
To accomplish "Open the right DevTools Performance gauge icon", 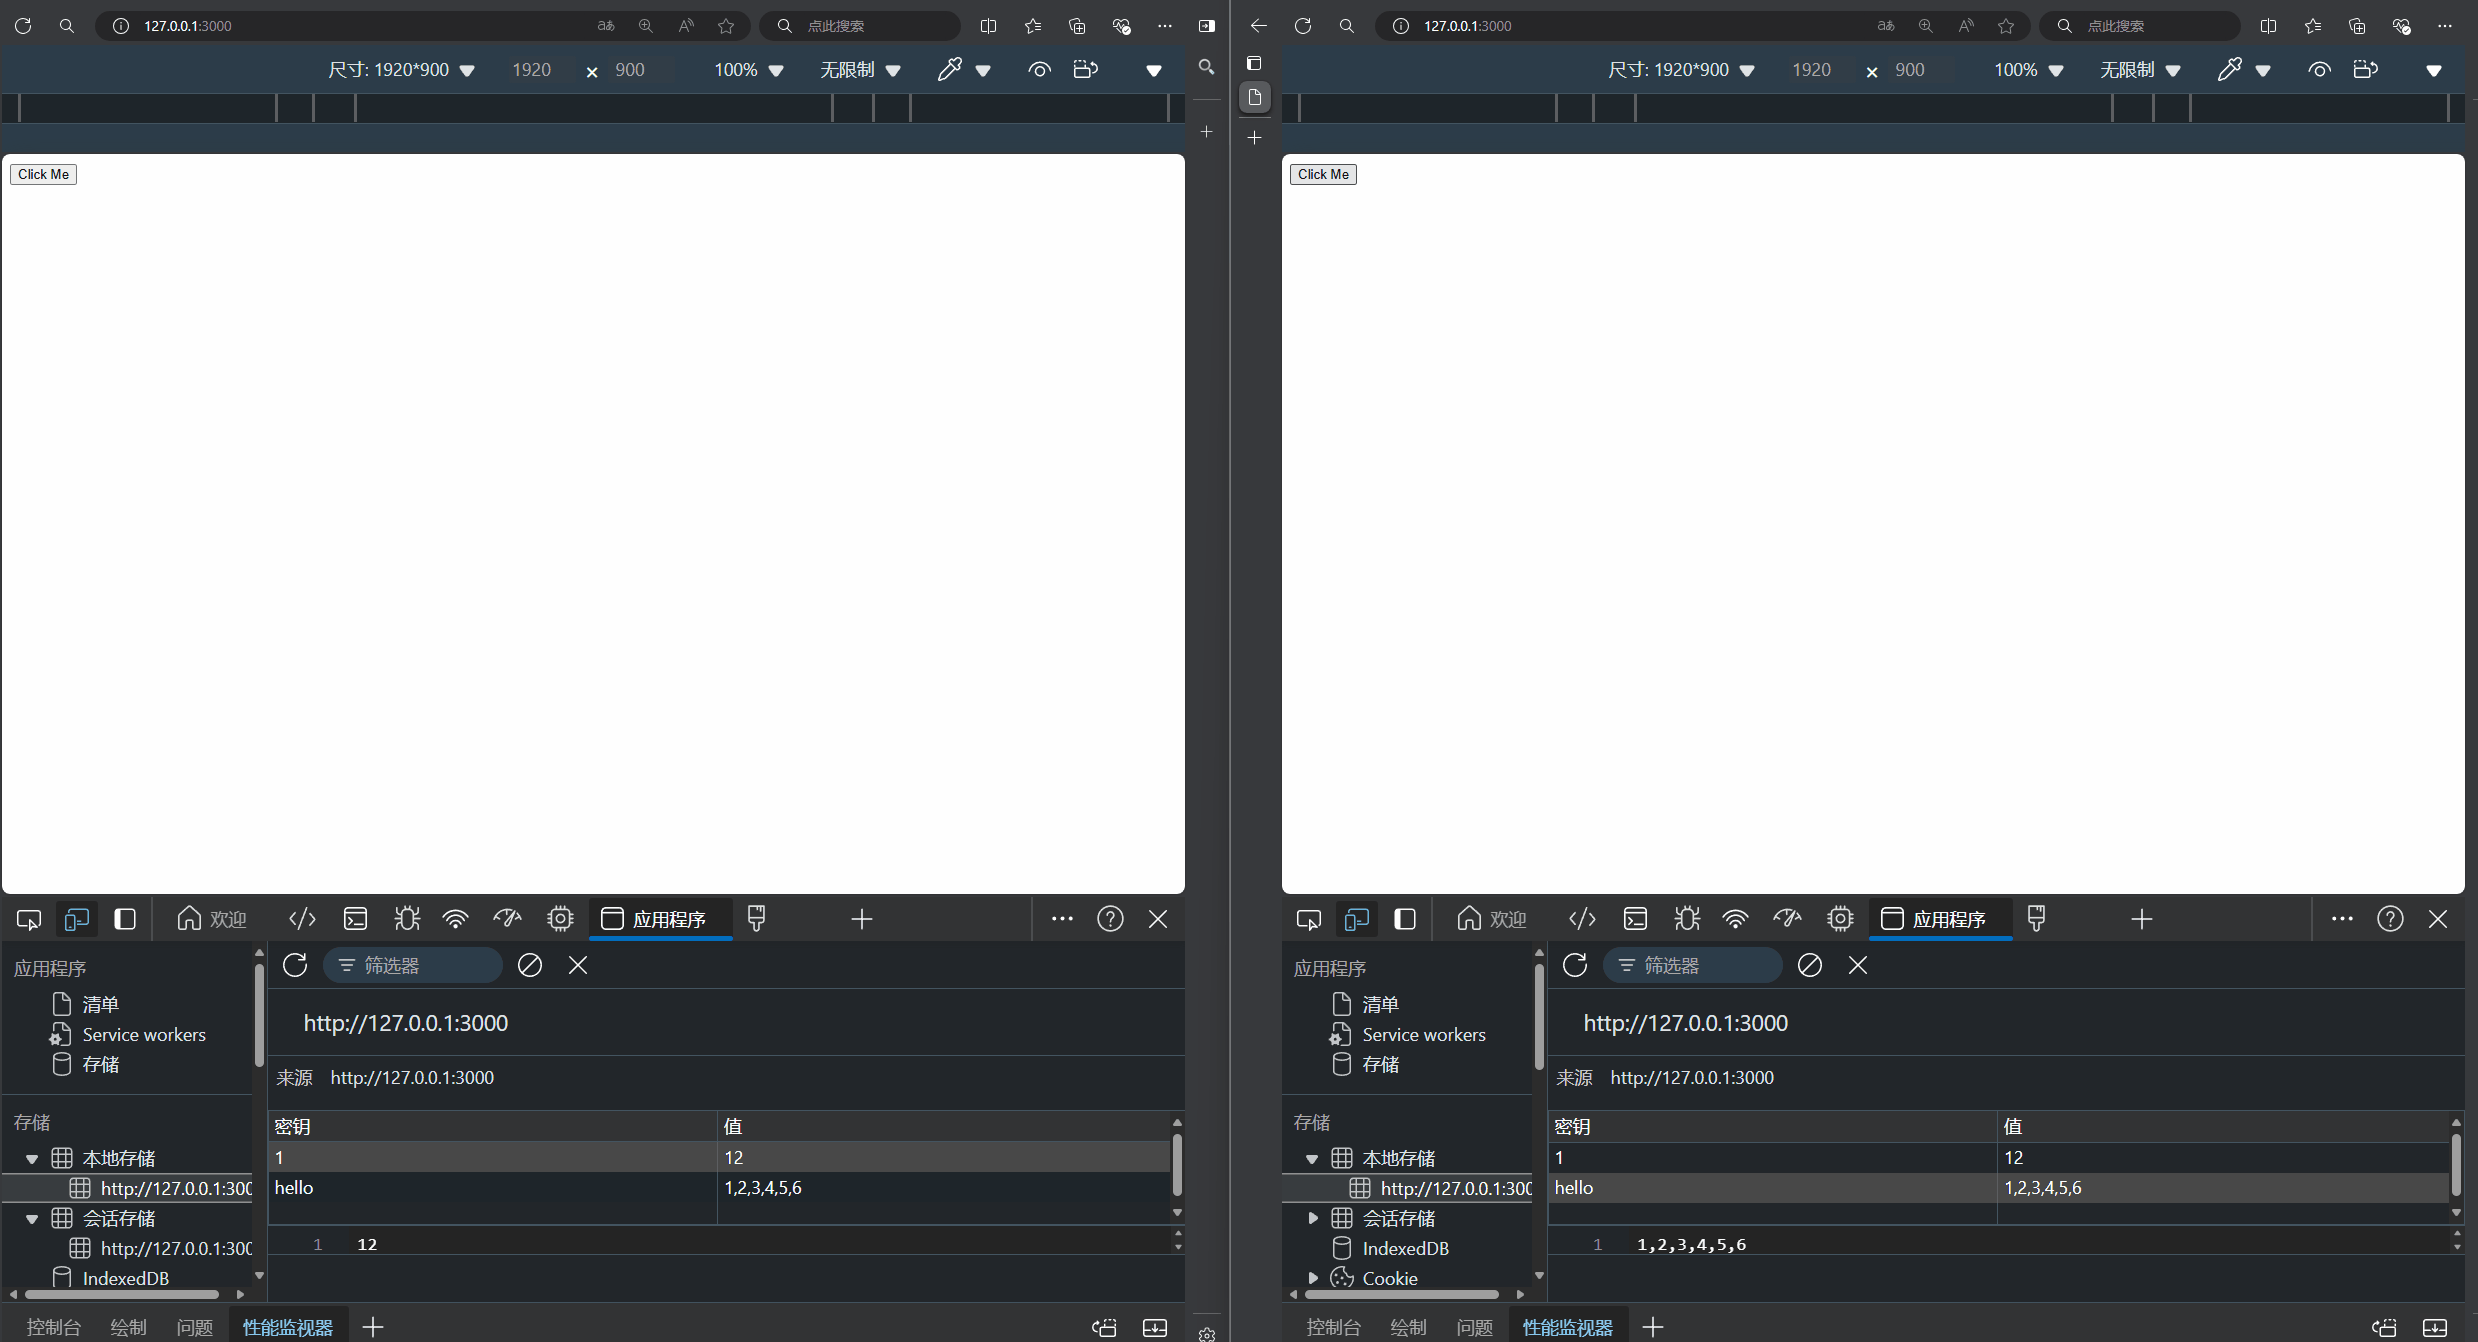I will (1787, 919).
